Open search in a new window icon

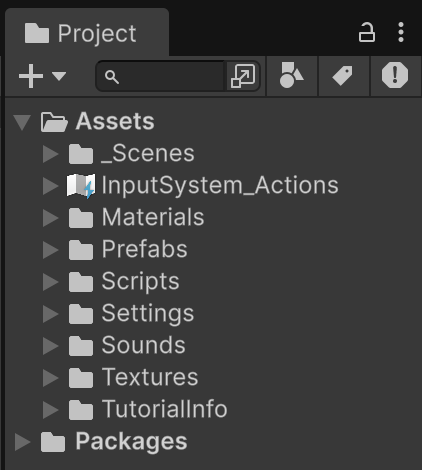243,76
